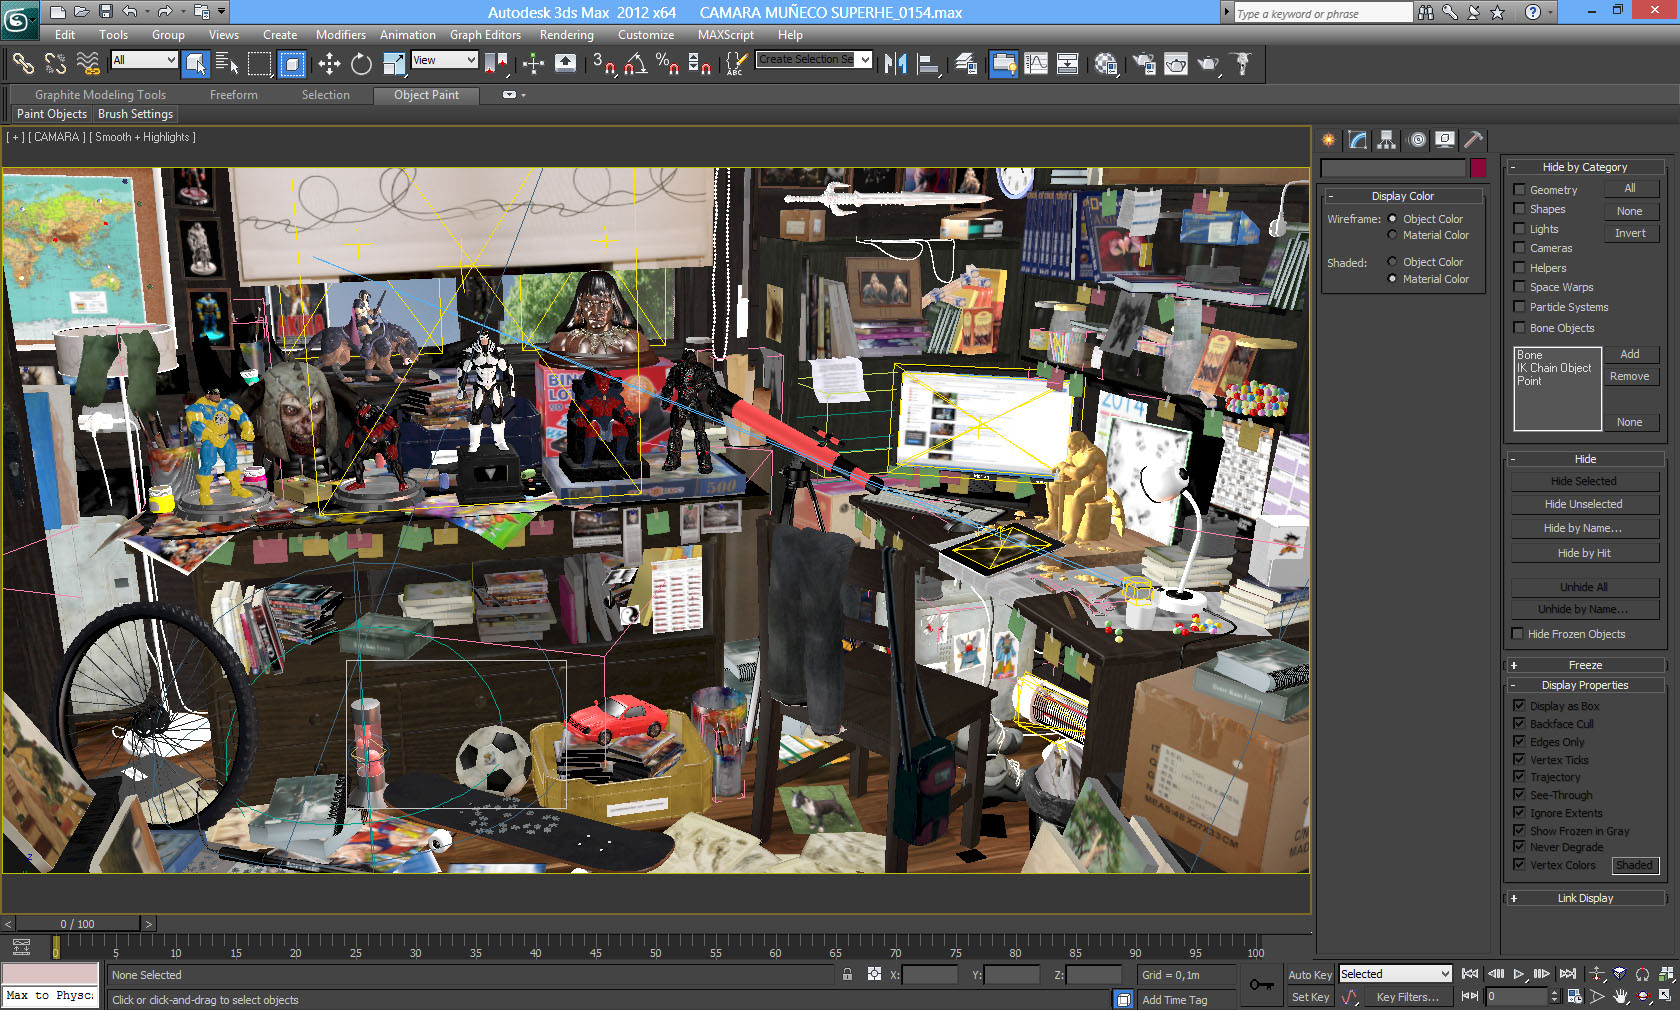Open the selection filter All dropdown
This screenshot has width=1680, height=1010.
144,60
